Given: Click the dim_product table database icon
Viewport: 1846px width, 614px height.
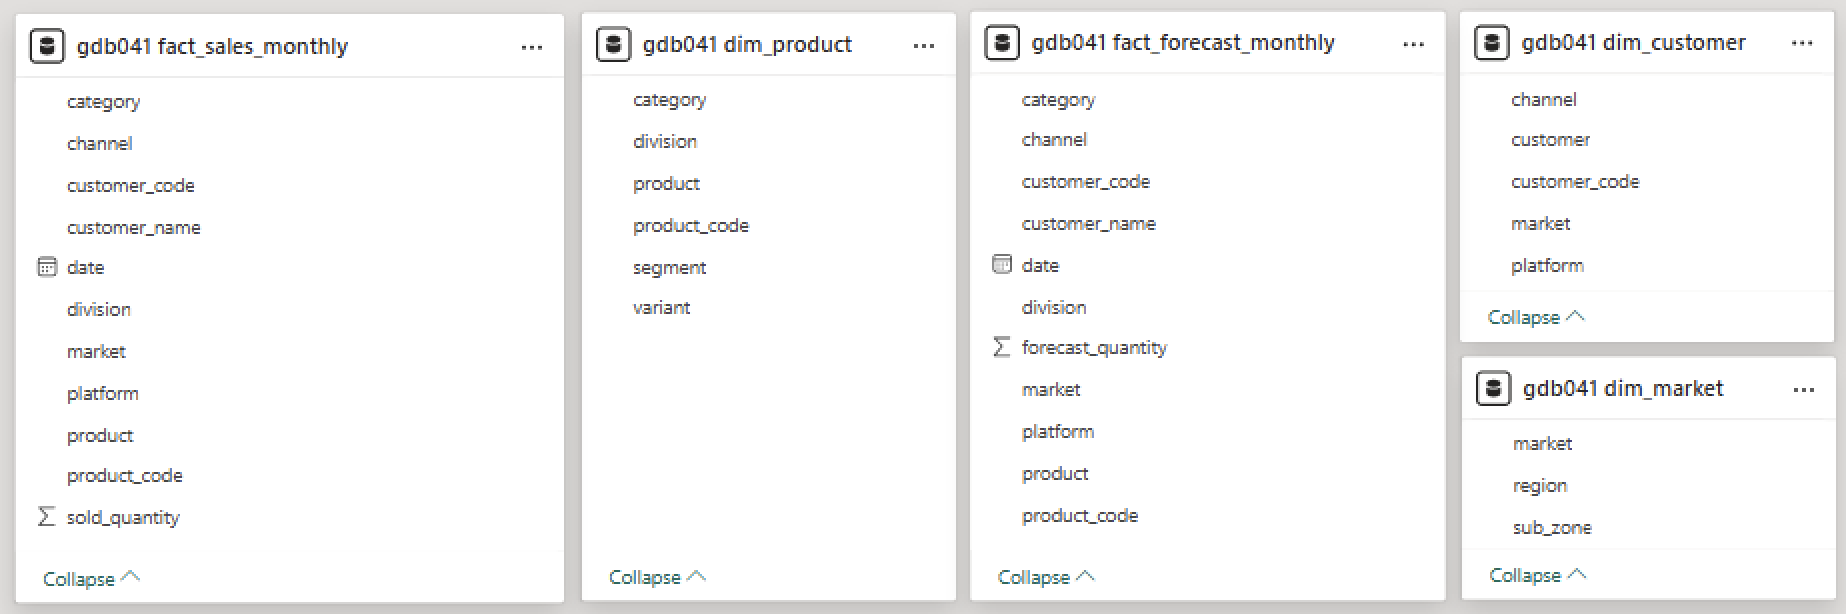Looking at the screenshot, I should click(x=613, y=44).
